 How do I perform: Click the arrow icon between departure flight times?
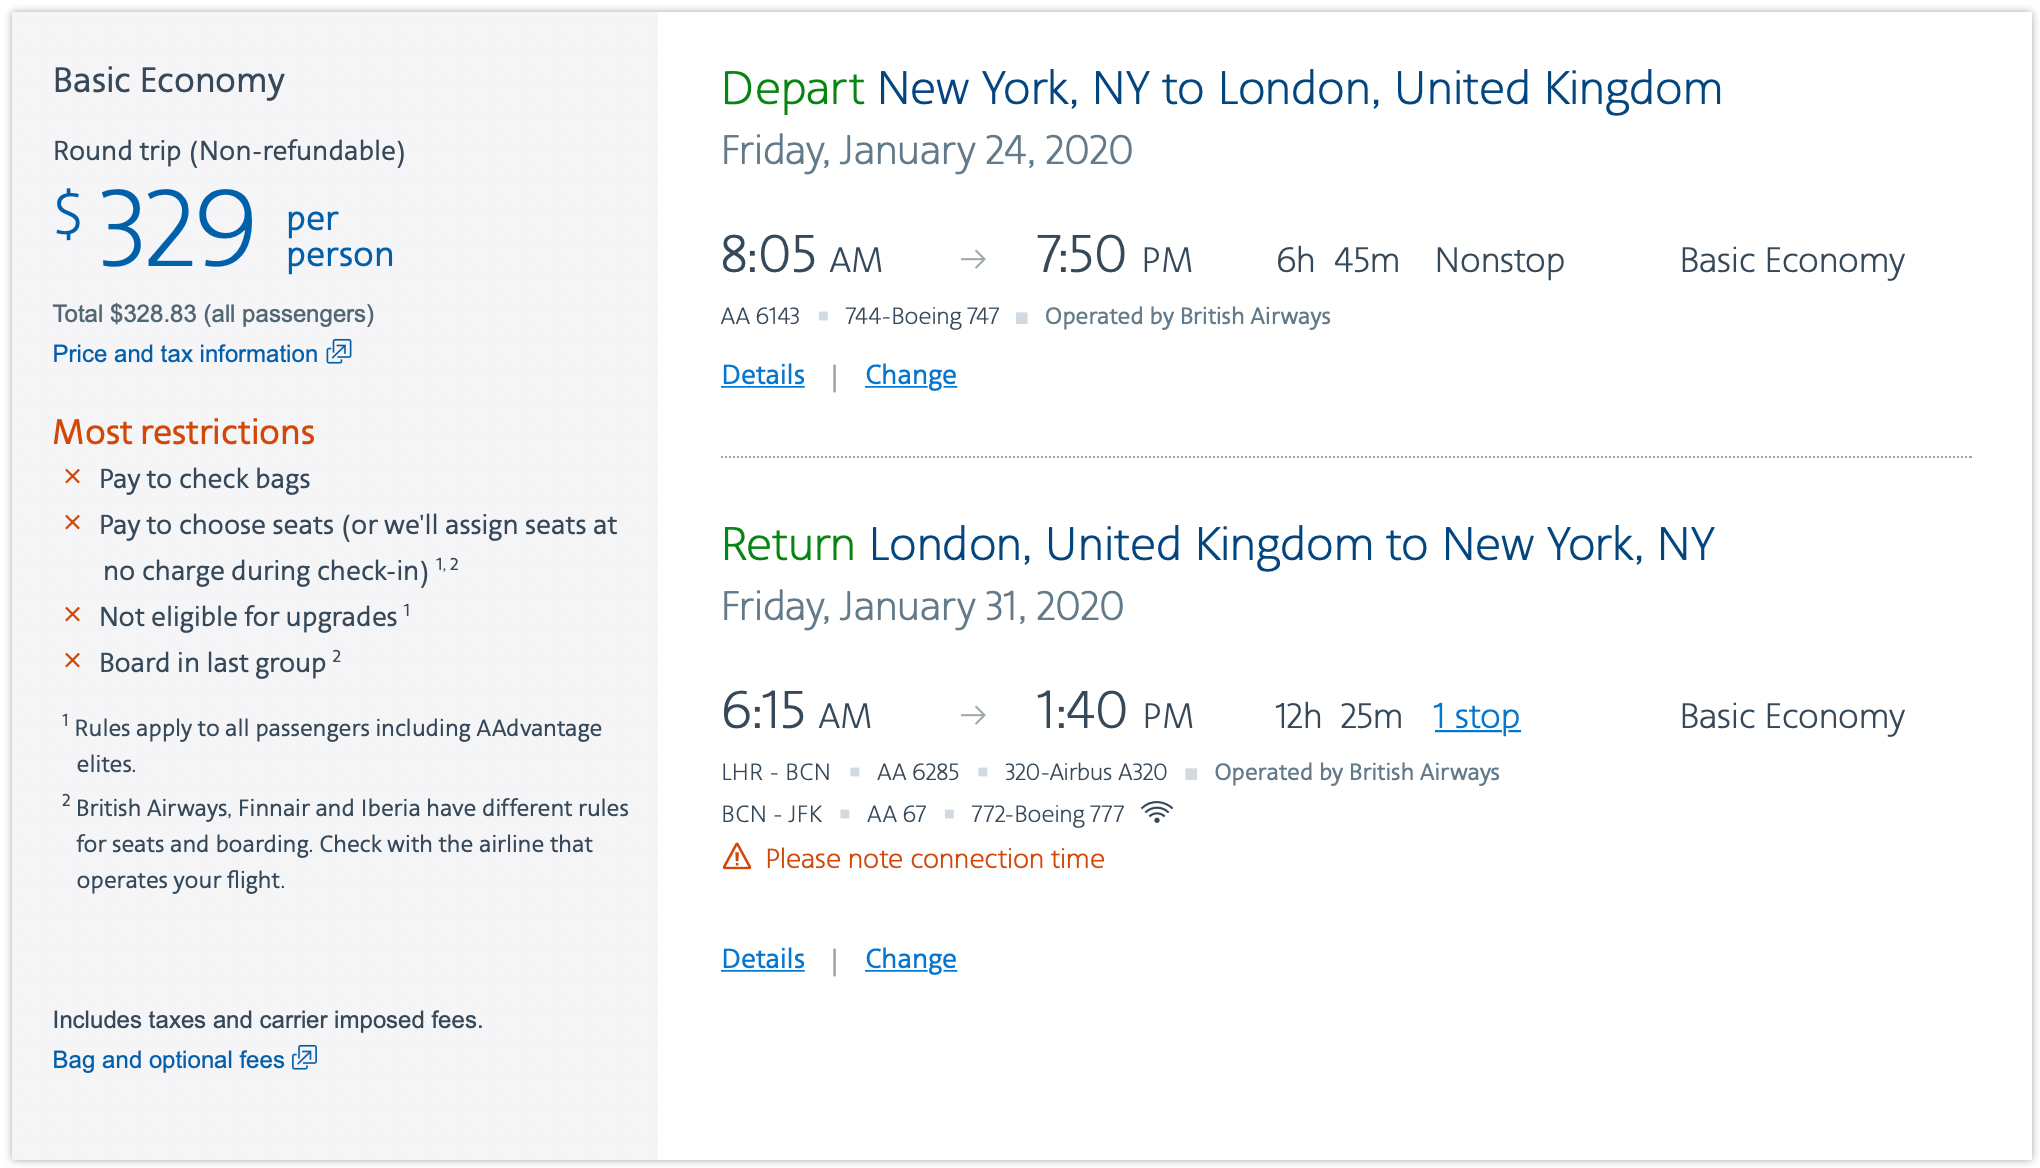click(x=973, y=260)
